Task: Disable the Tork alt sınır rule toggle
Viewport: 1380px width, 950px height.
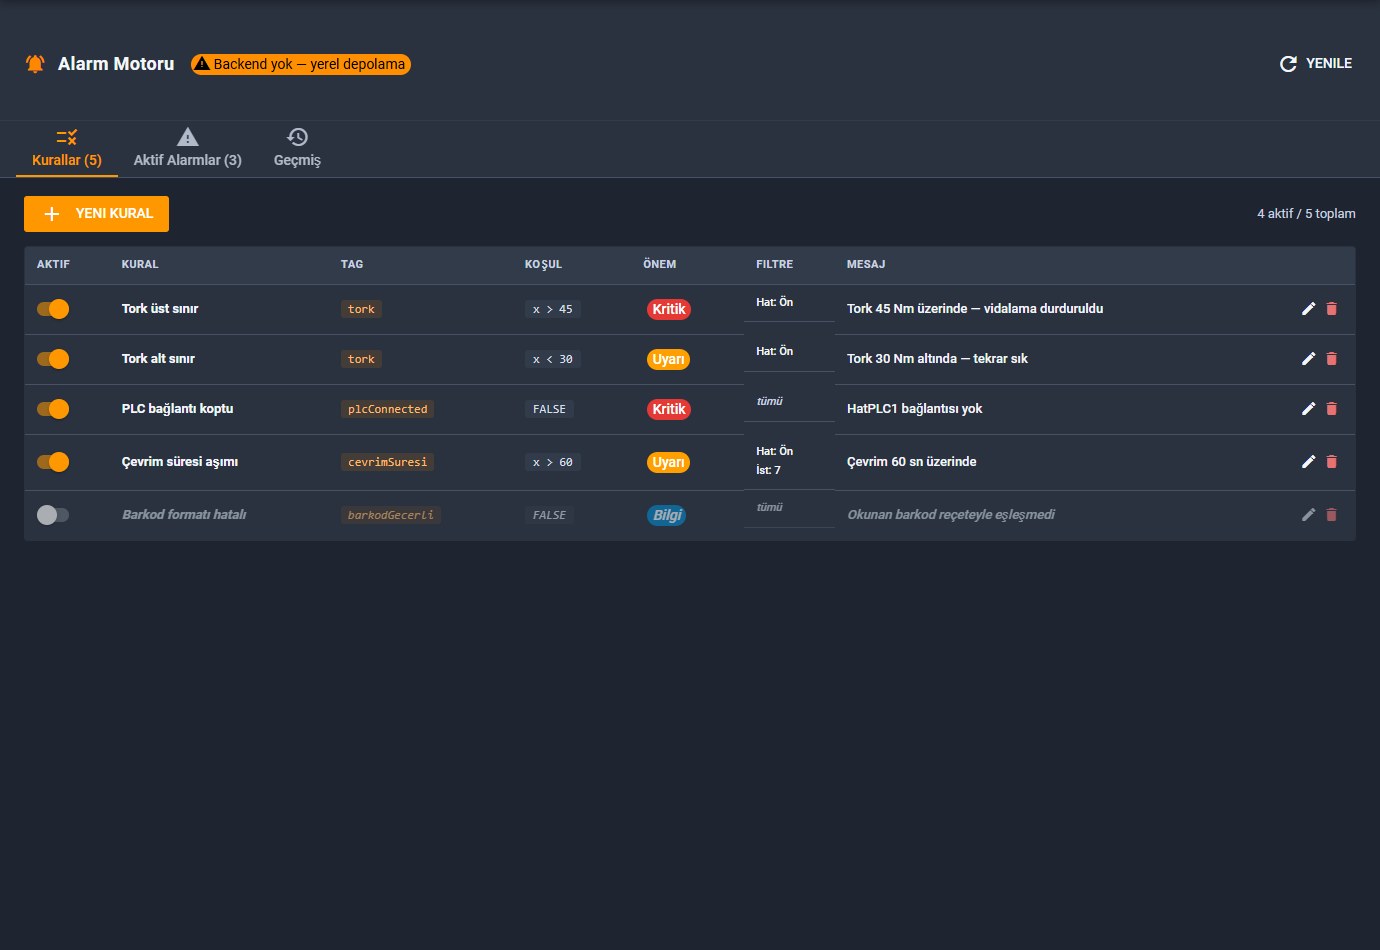Action: (x=53, y=359)
